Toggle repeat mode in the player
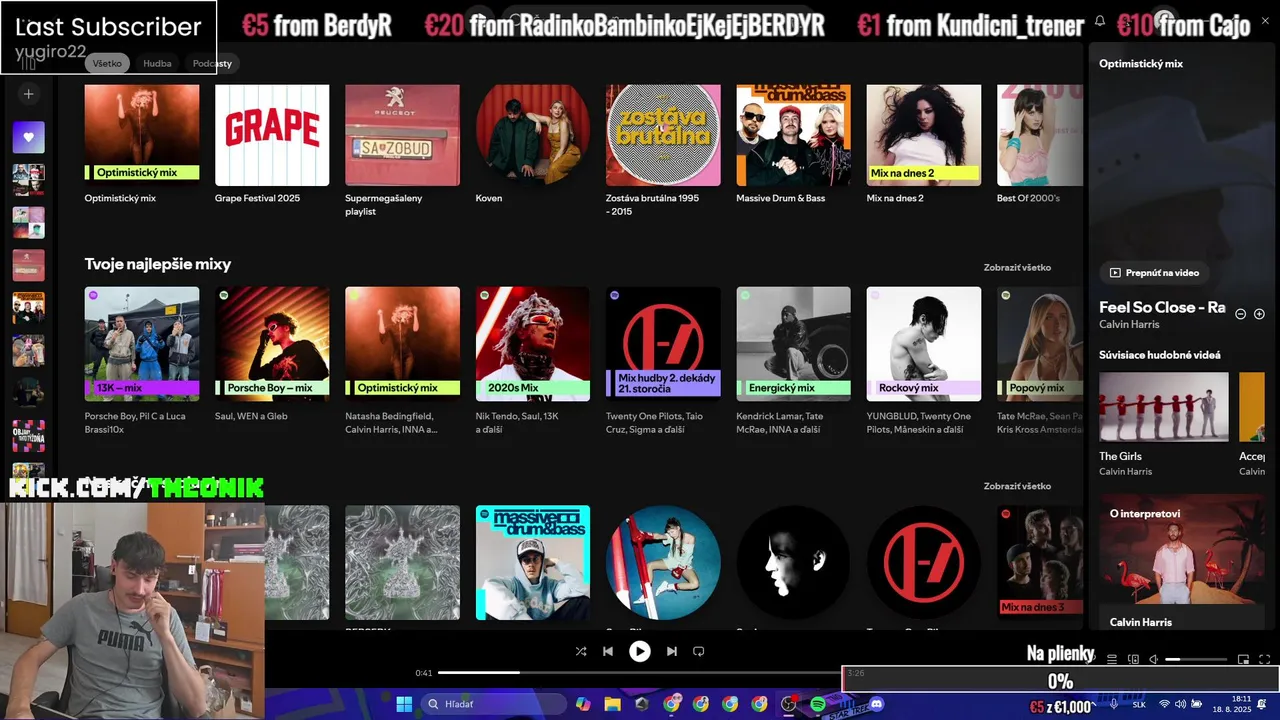Image resolution: width=1280 pixels, height=720 pixels. coord(699,651)
